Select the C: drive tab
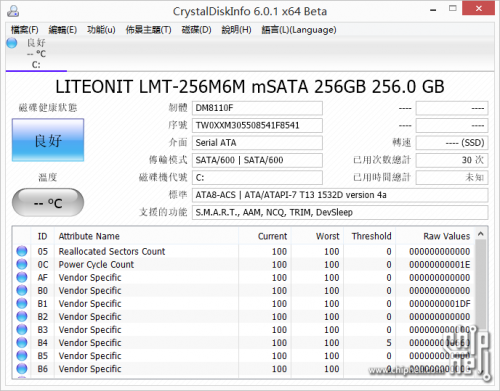Viewport: 500px width, 391px height. coord(36,54)
